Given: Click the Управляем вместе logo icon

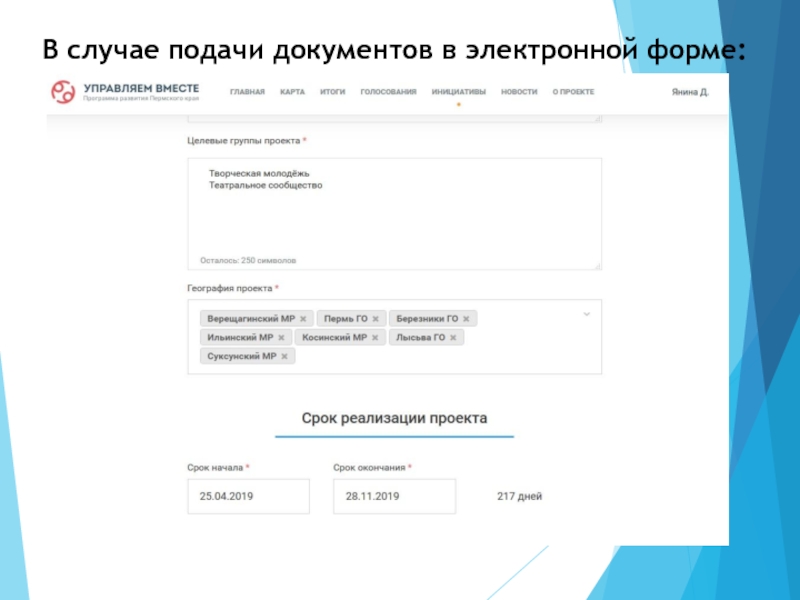Looking at the screenshot, I should click(63, 92).
